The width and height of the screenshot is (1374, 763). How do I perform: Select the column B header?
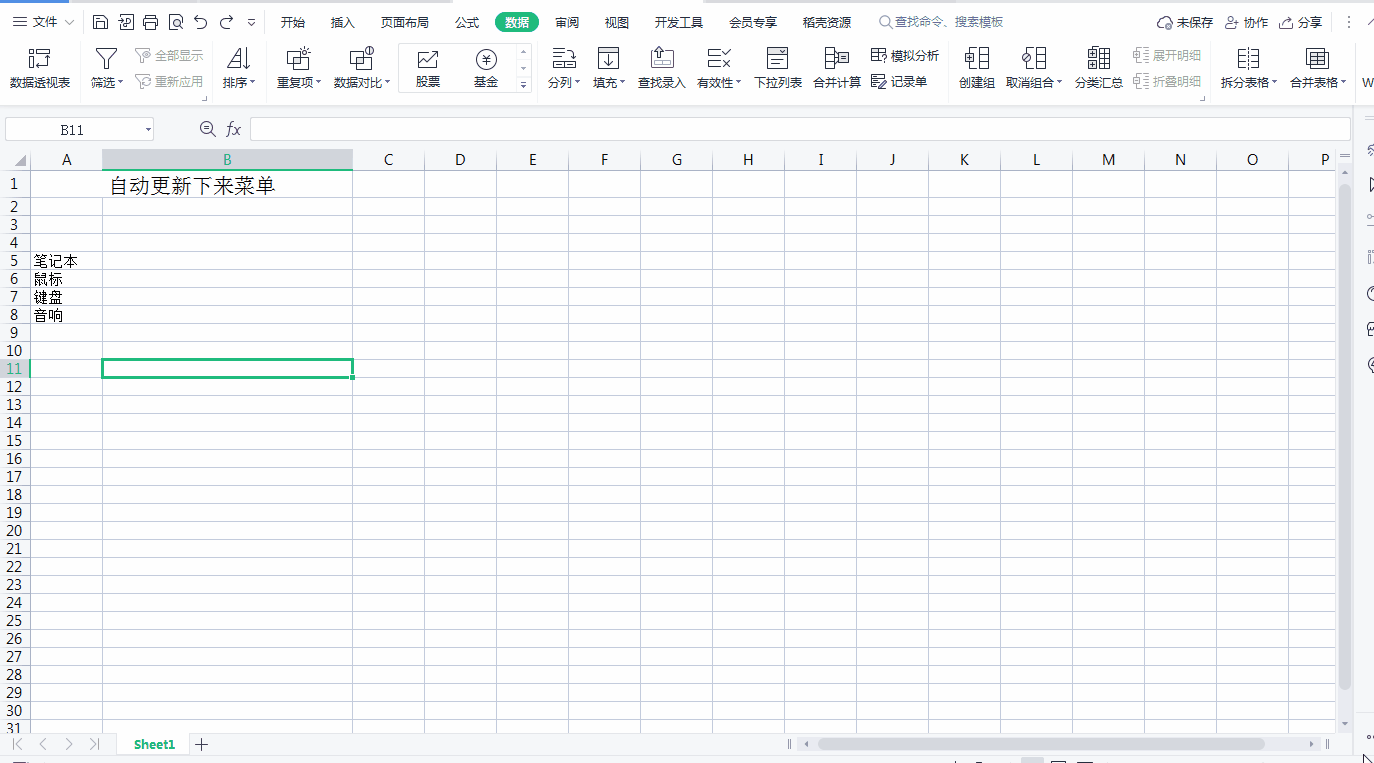click(x=227, y=159)
